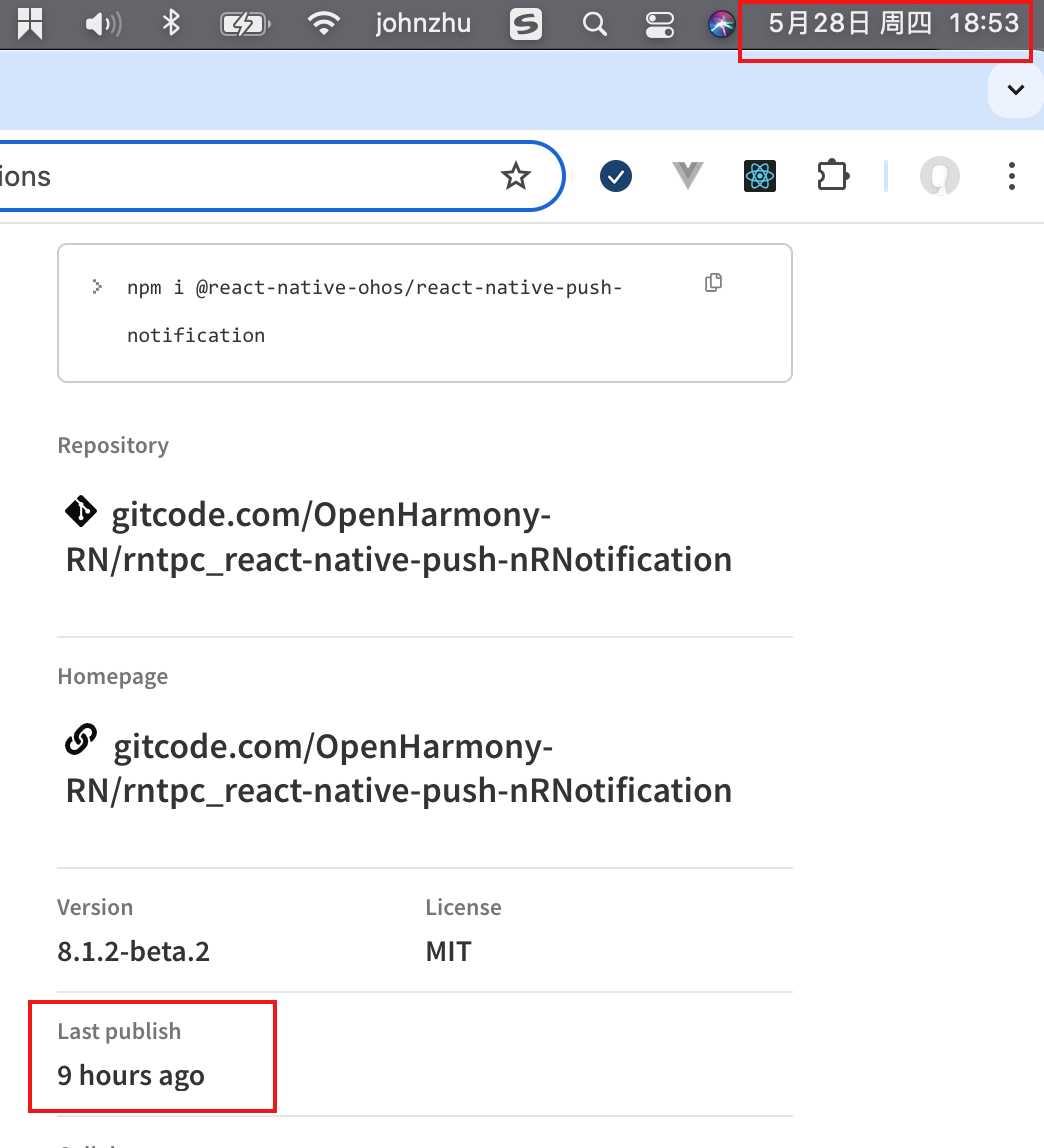1044x1148 pixels.
Task: Expand the tab search chevron dropdown
Action: coord(1015,90)
